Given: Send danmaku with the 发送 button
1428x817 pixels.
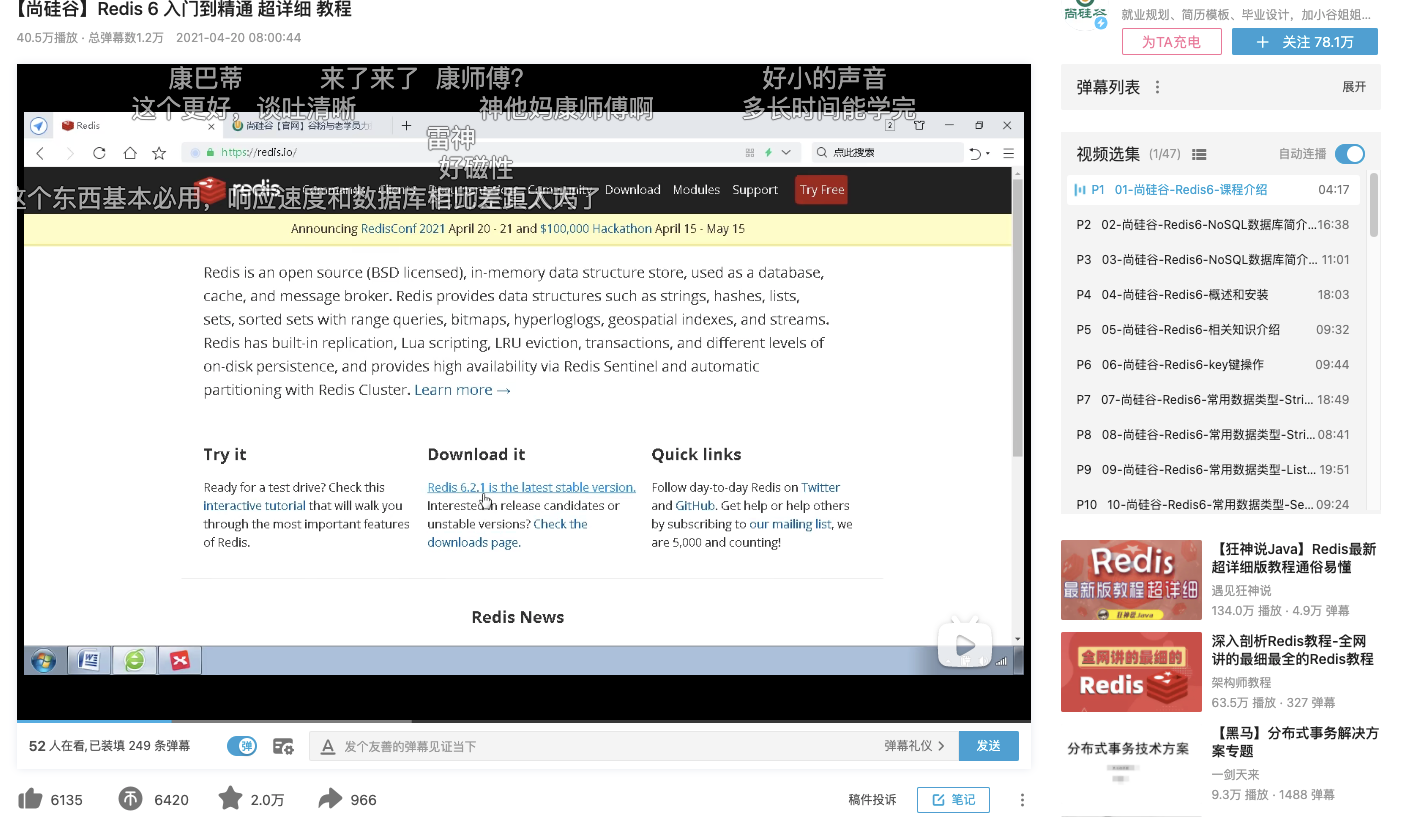Looking at the screenshot, I should (989, 746).
